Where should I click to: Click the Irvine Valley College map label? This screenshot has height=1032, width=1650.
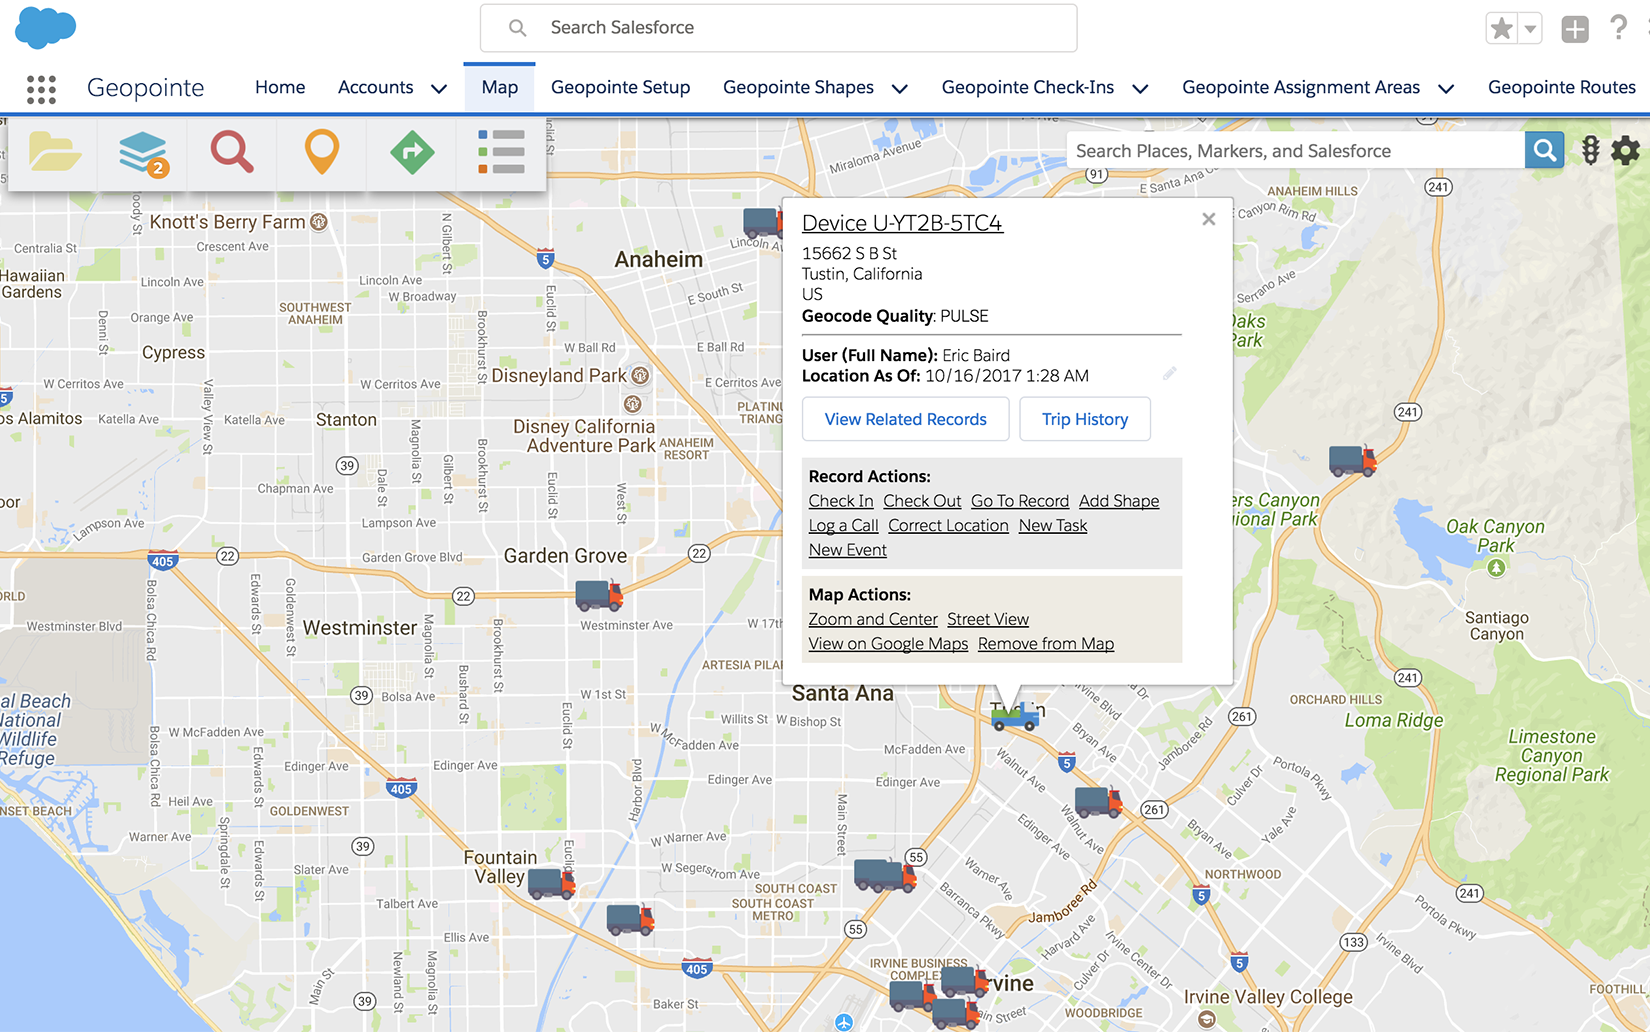pos(1268,997)
